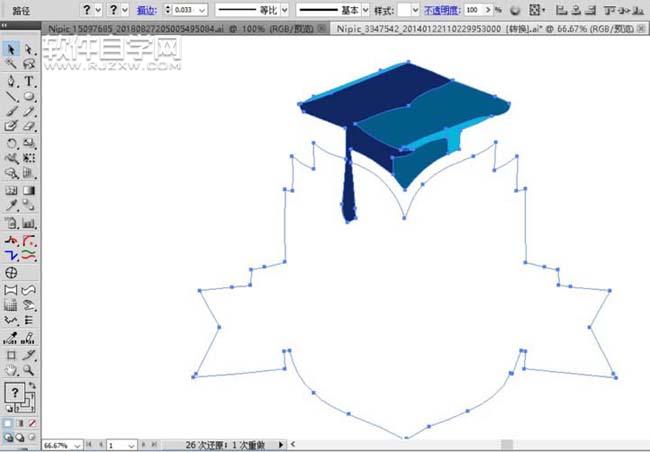Enable Draw Normal mode
This screenshot has height=452, width=650.
pyautogui.click(x=8, y=437)
